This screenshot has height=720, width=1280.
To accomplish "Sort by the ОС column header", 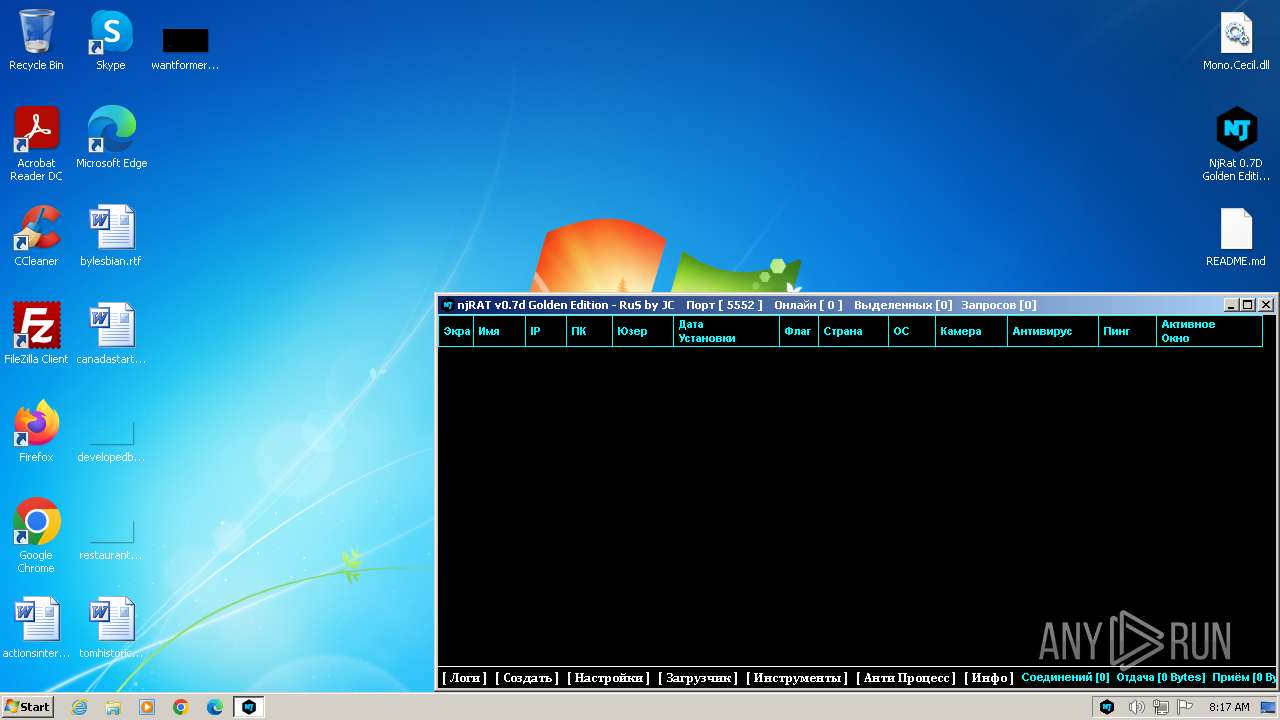I will pos(912,331).
